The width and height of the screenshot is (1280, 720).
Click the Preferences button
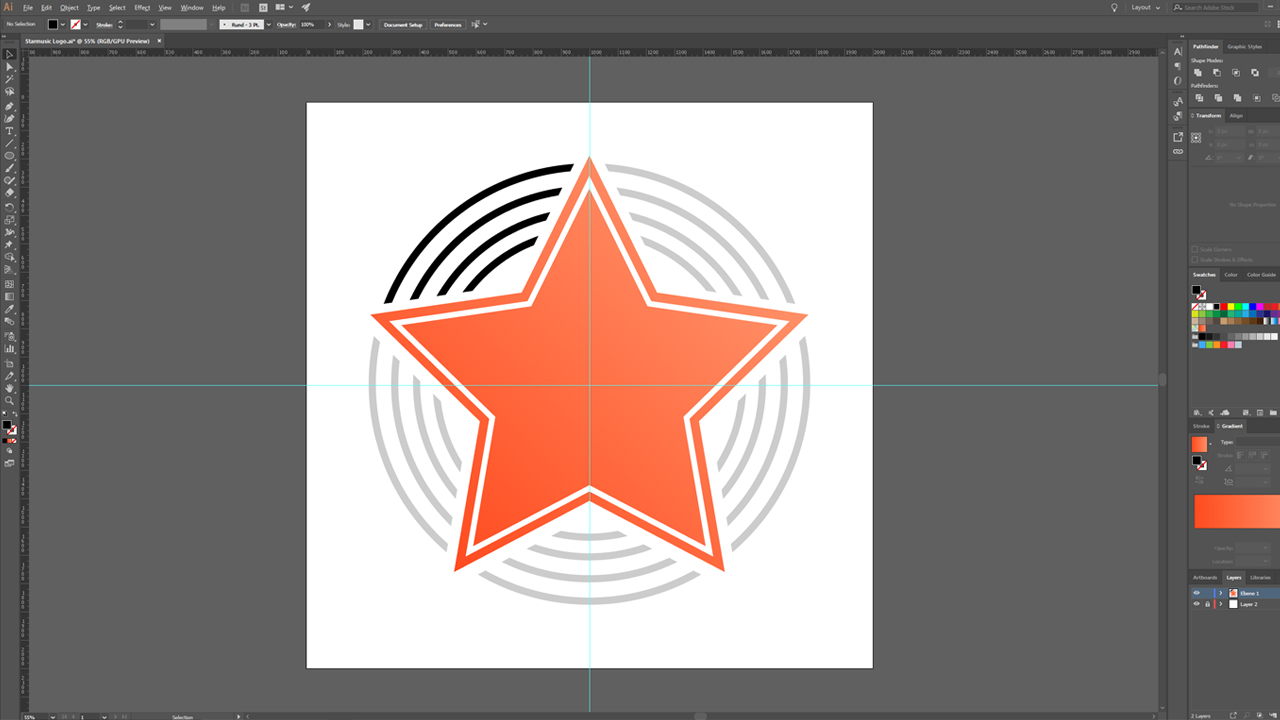(x=448, y=24)
